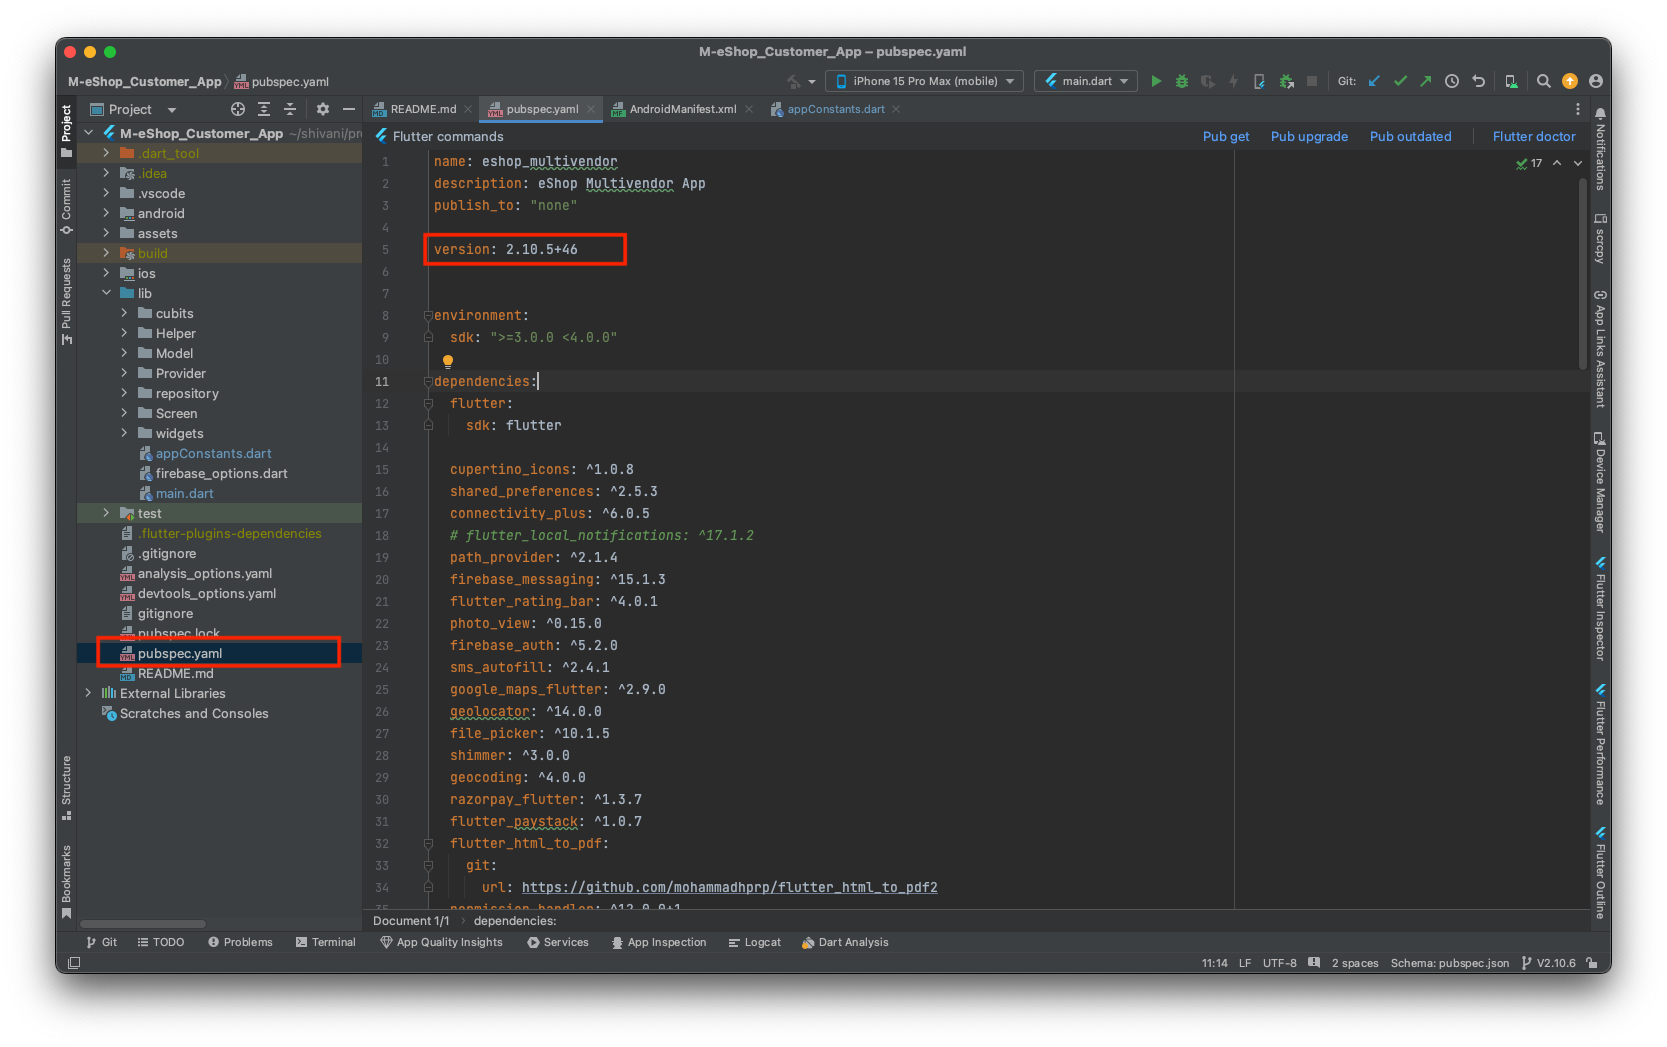
Task: Open the running devices icon in toolbar
Action: point(1511,81)
